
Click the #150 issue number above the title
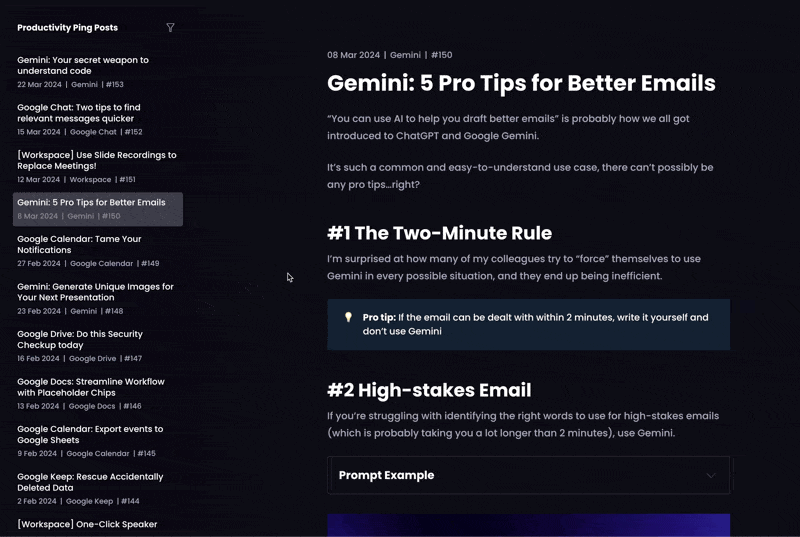tap(441, 55)
